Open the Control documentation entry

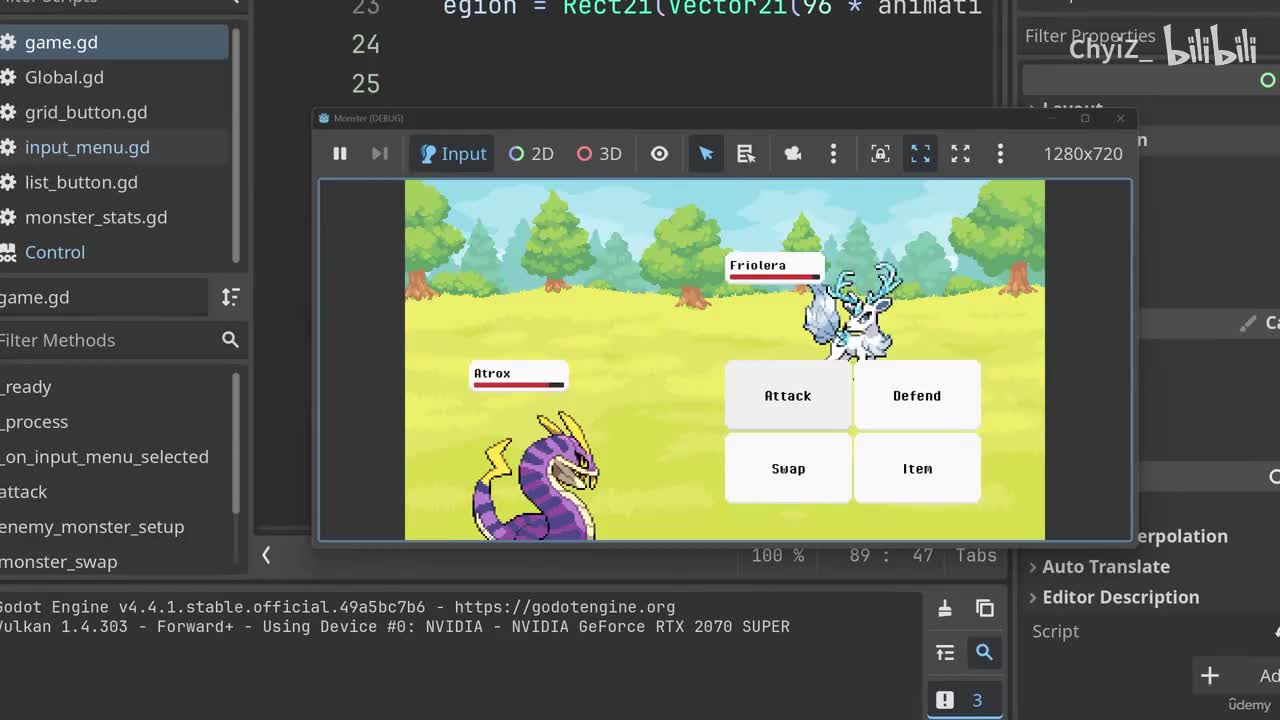click(x=55, y=252)
